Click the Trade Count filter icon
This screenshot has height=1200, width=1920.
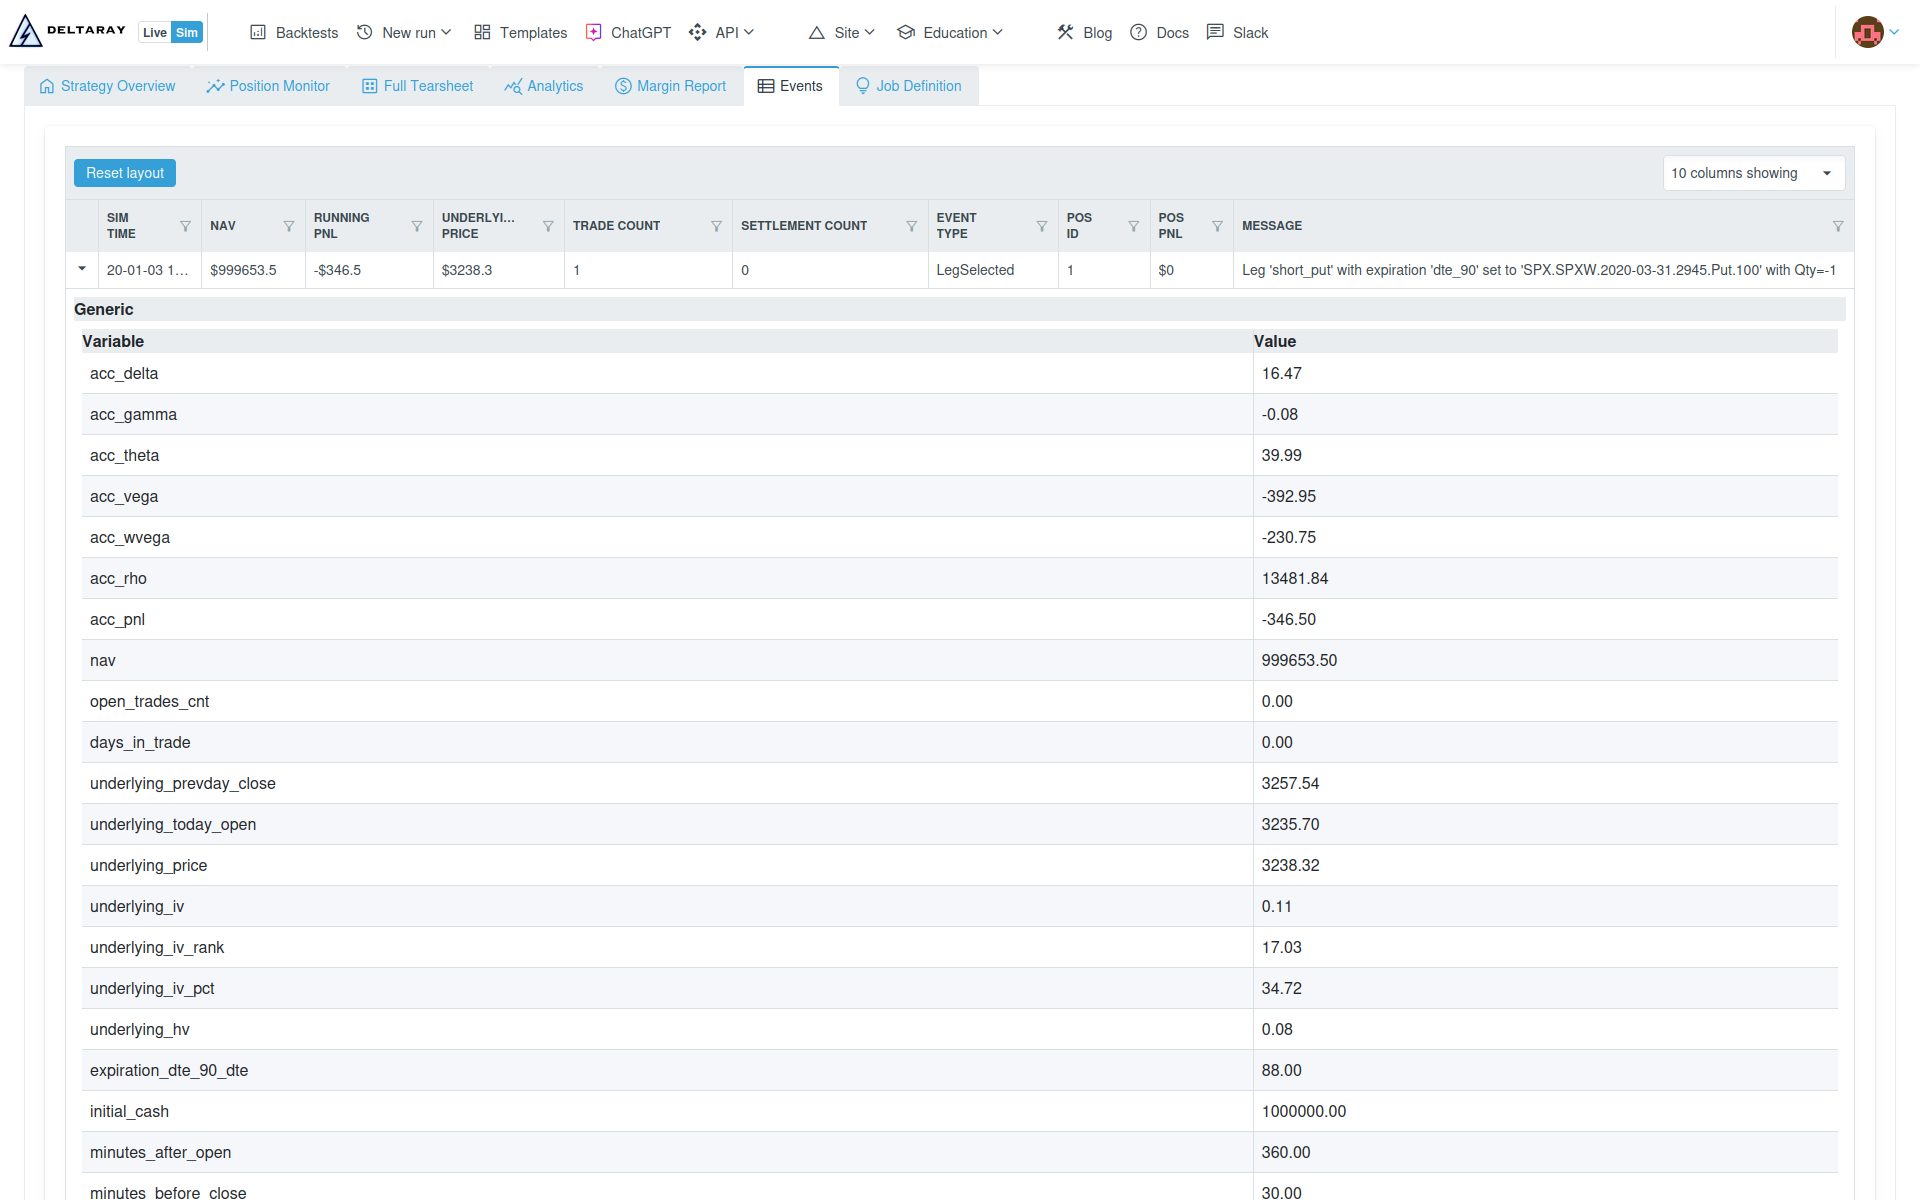(x=716, y=226)
